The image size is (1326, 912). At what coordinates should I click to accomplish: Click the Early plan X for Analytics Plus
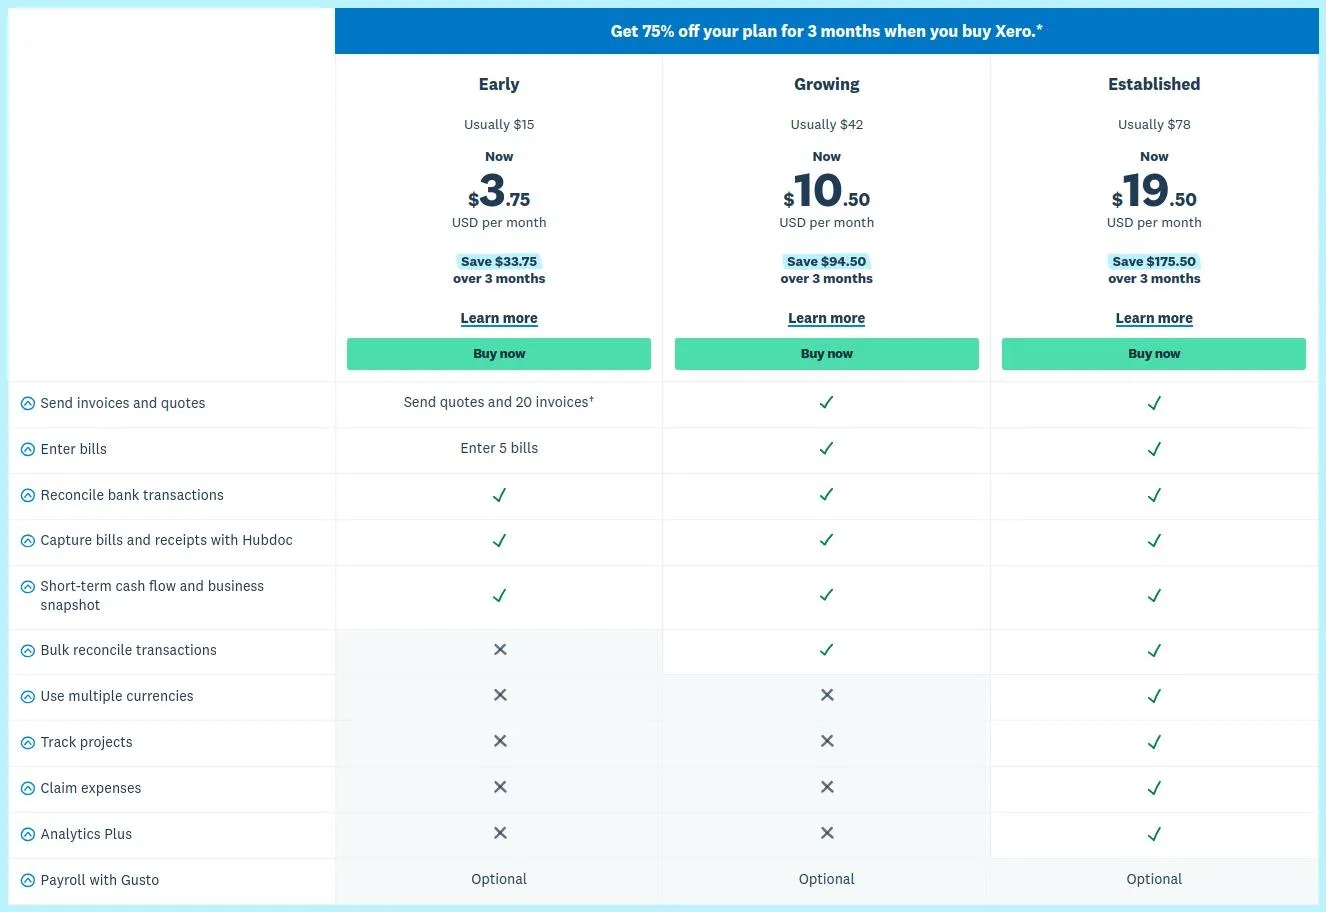[500, 833]
